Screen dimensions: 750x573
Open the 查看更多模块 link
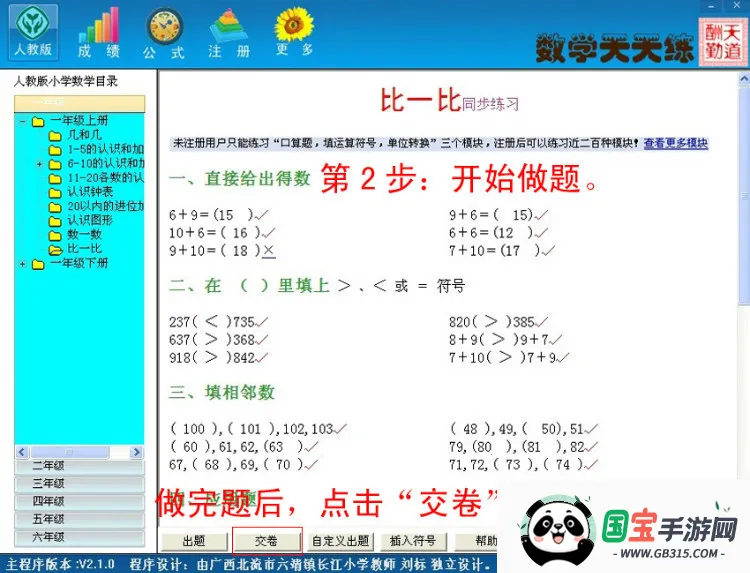point(675,143)
